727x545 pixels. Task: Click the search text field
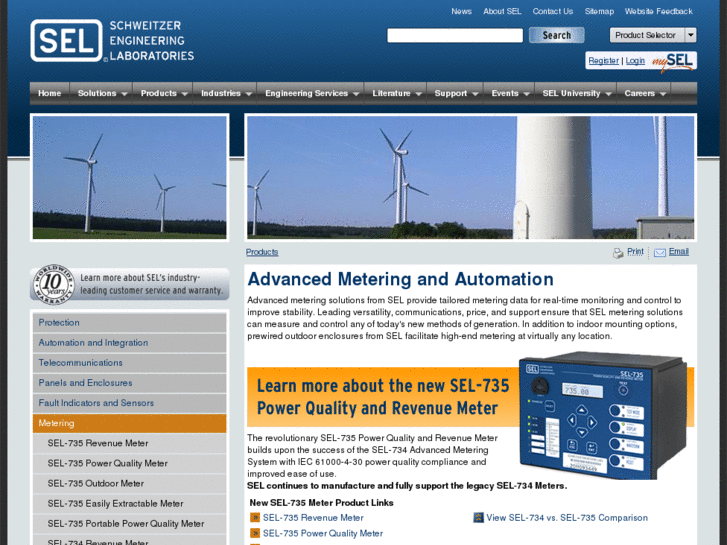coord(455,35)
